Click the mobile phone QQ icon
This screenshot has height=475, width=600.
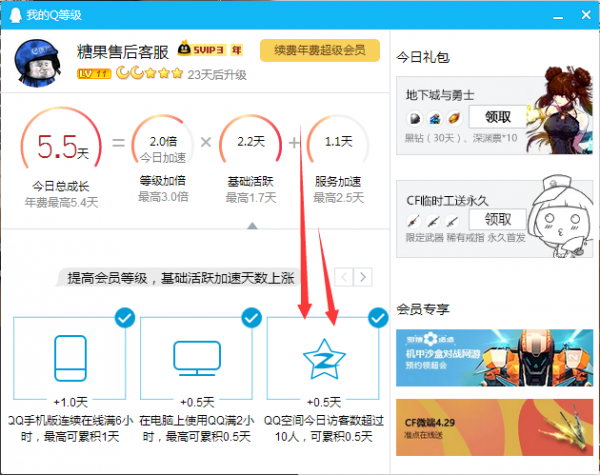(70, 358)
